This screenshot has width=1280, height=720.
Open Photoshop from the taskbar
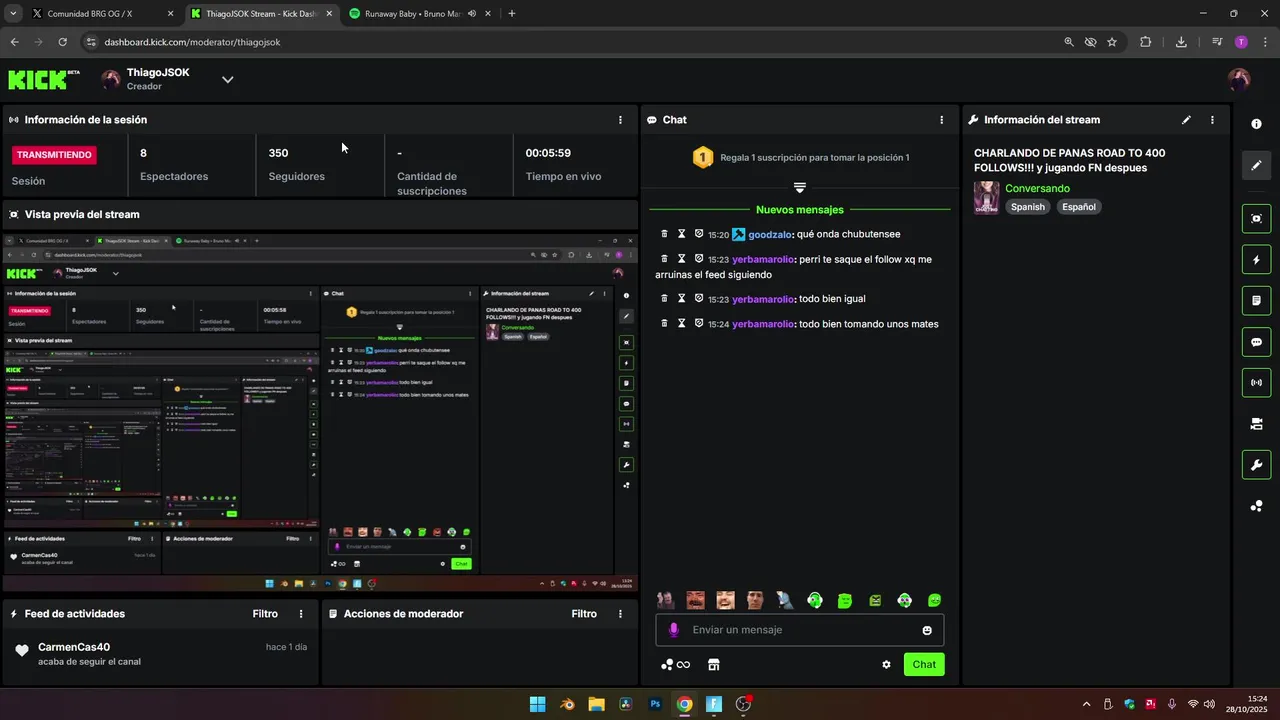[x=655, y=704]
